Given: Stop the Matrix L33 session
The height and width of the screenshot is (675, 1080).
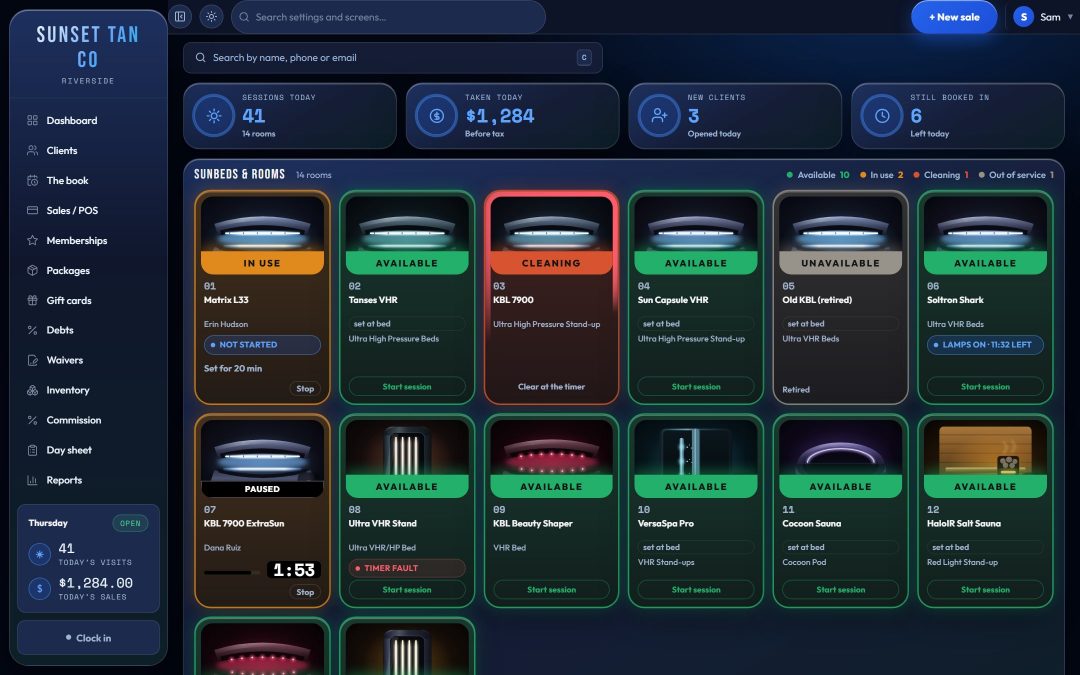Looking at the screenshot, I should (x=305, y=388).
